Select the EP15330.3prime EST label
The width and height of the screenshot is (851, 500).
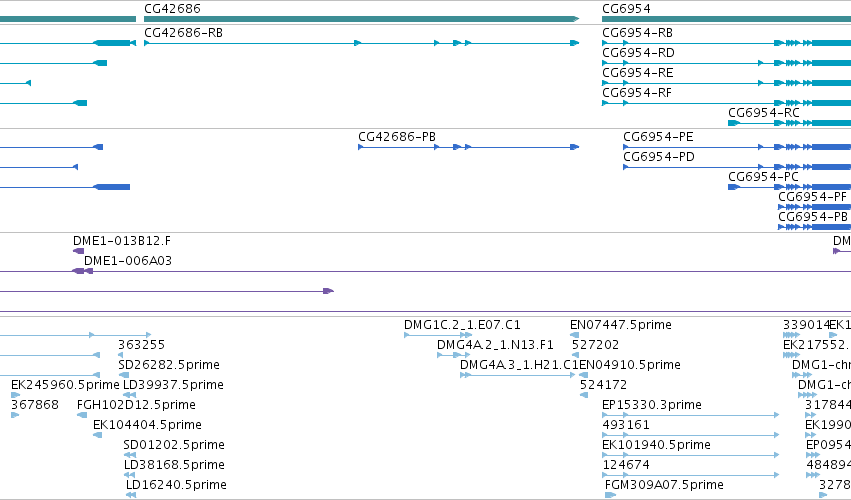tap(651, 405)
